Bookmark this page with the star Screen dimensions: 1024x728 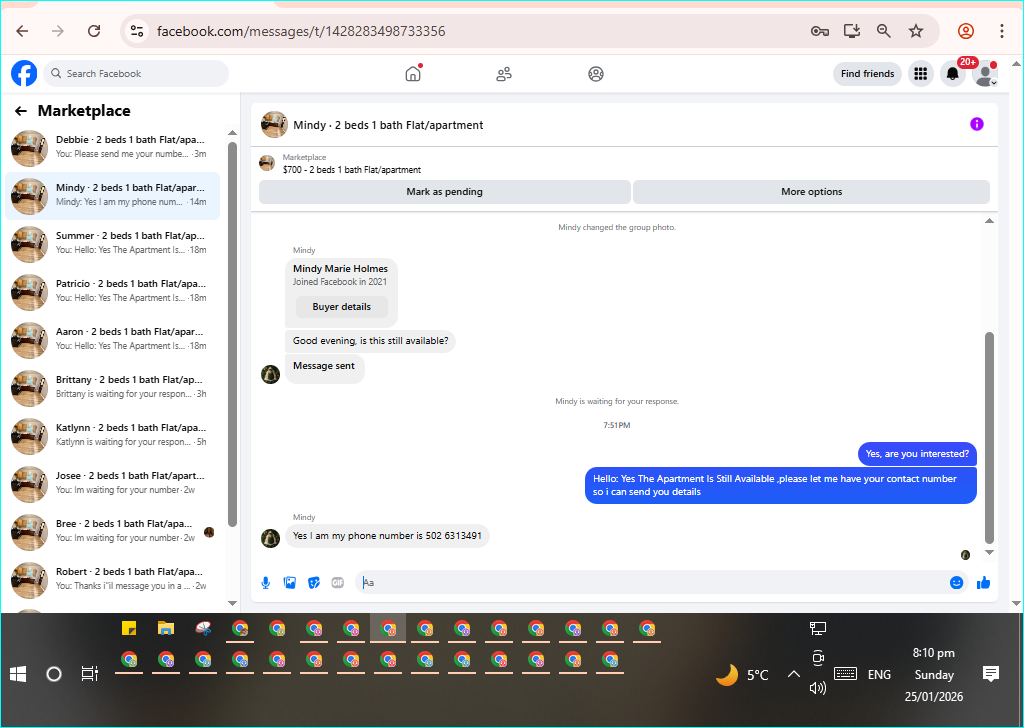tap(916, 31)
